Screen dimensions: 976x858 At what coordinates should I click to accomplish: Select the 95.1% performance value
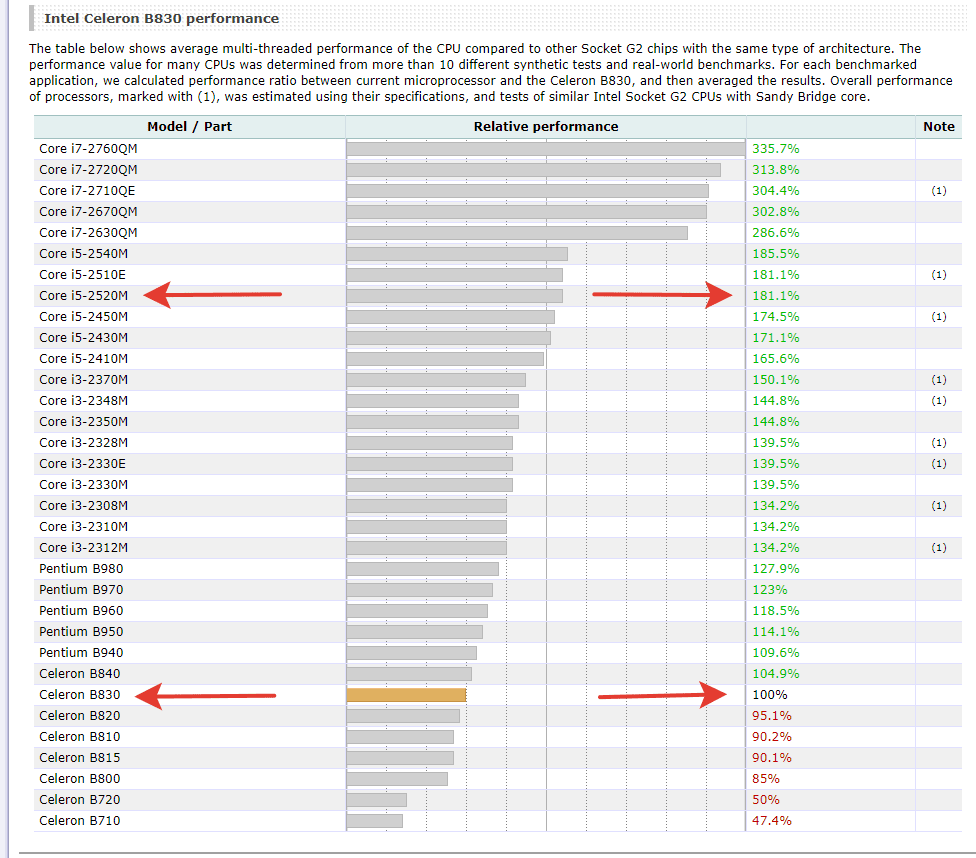[x=772, y=716]
